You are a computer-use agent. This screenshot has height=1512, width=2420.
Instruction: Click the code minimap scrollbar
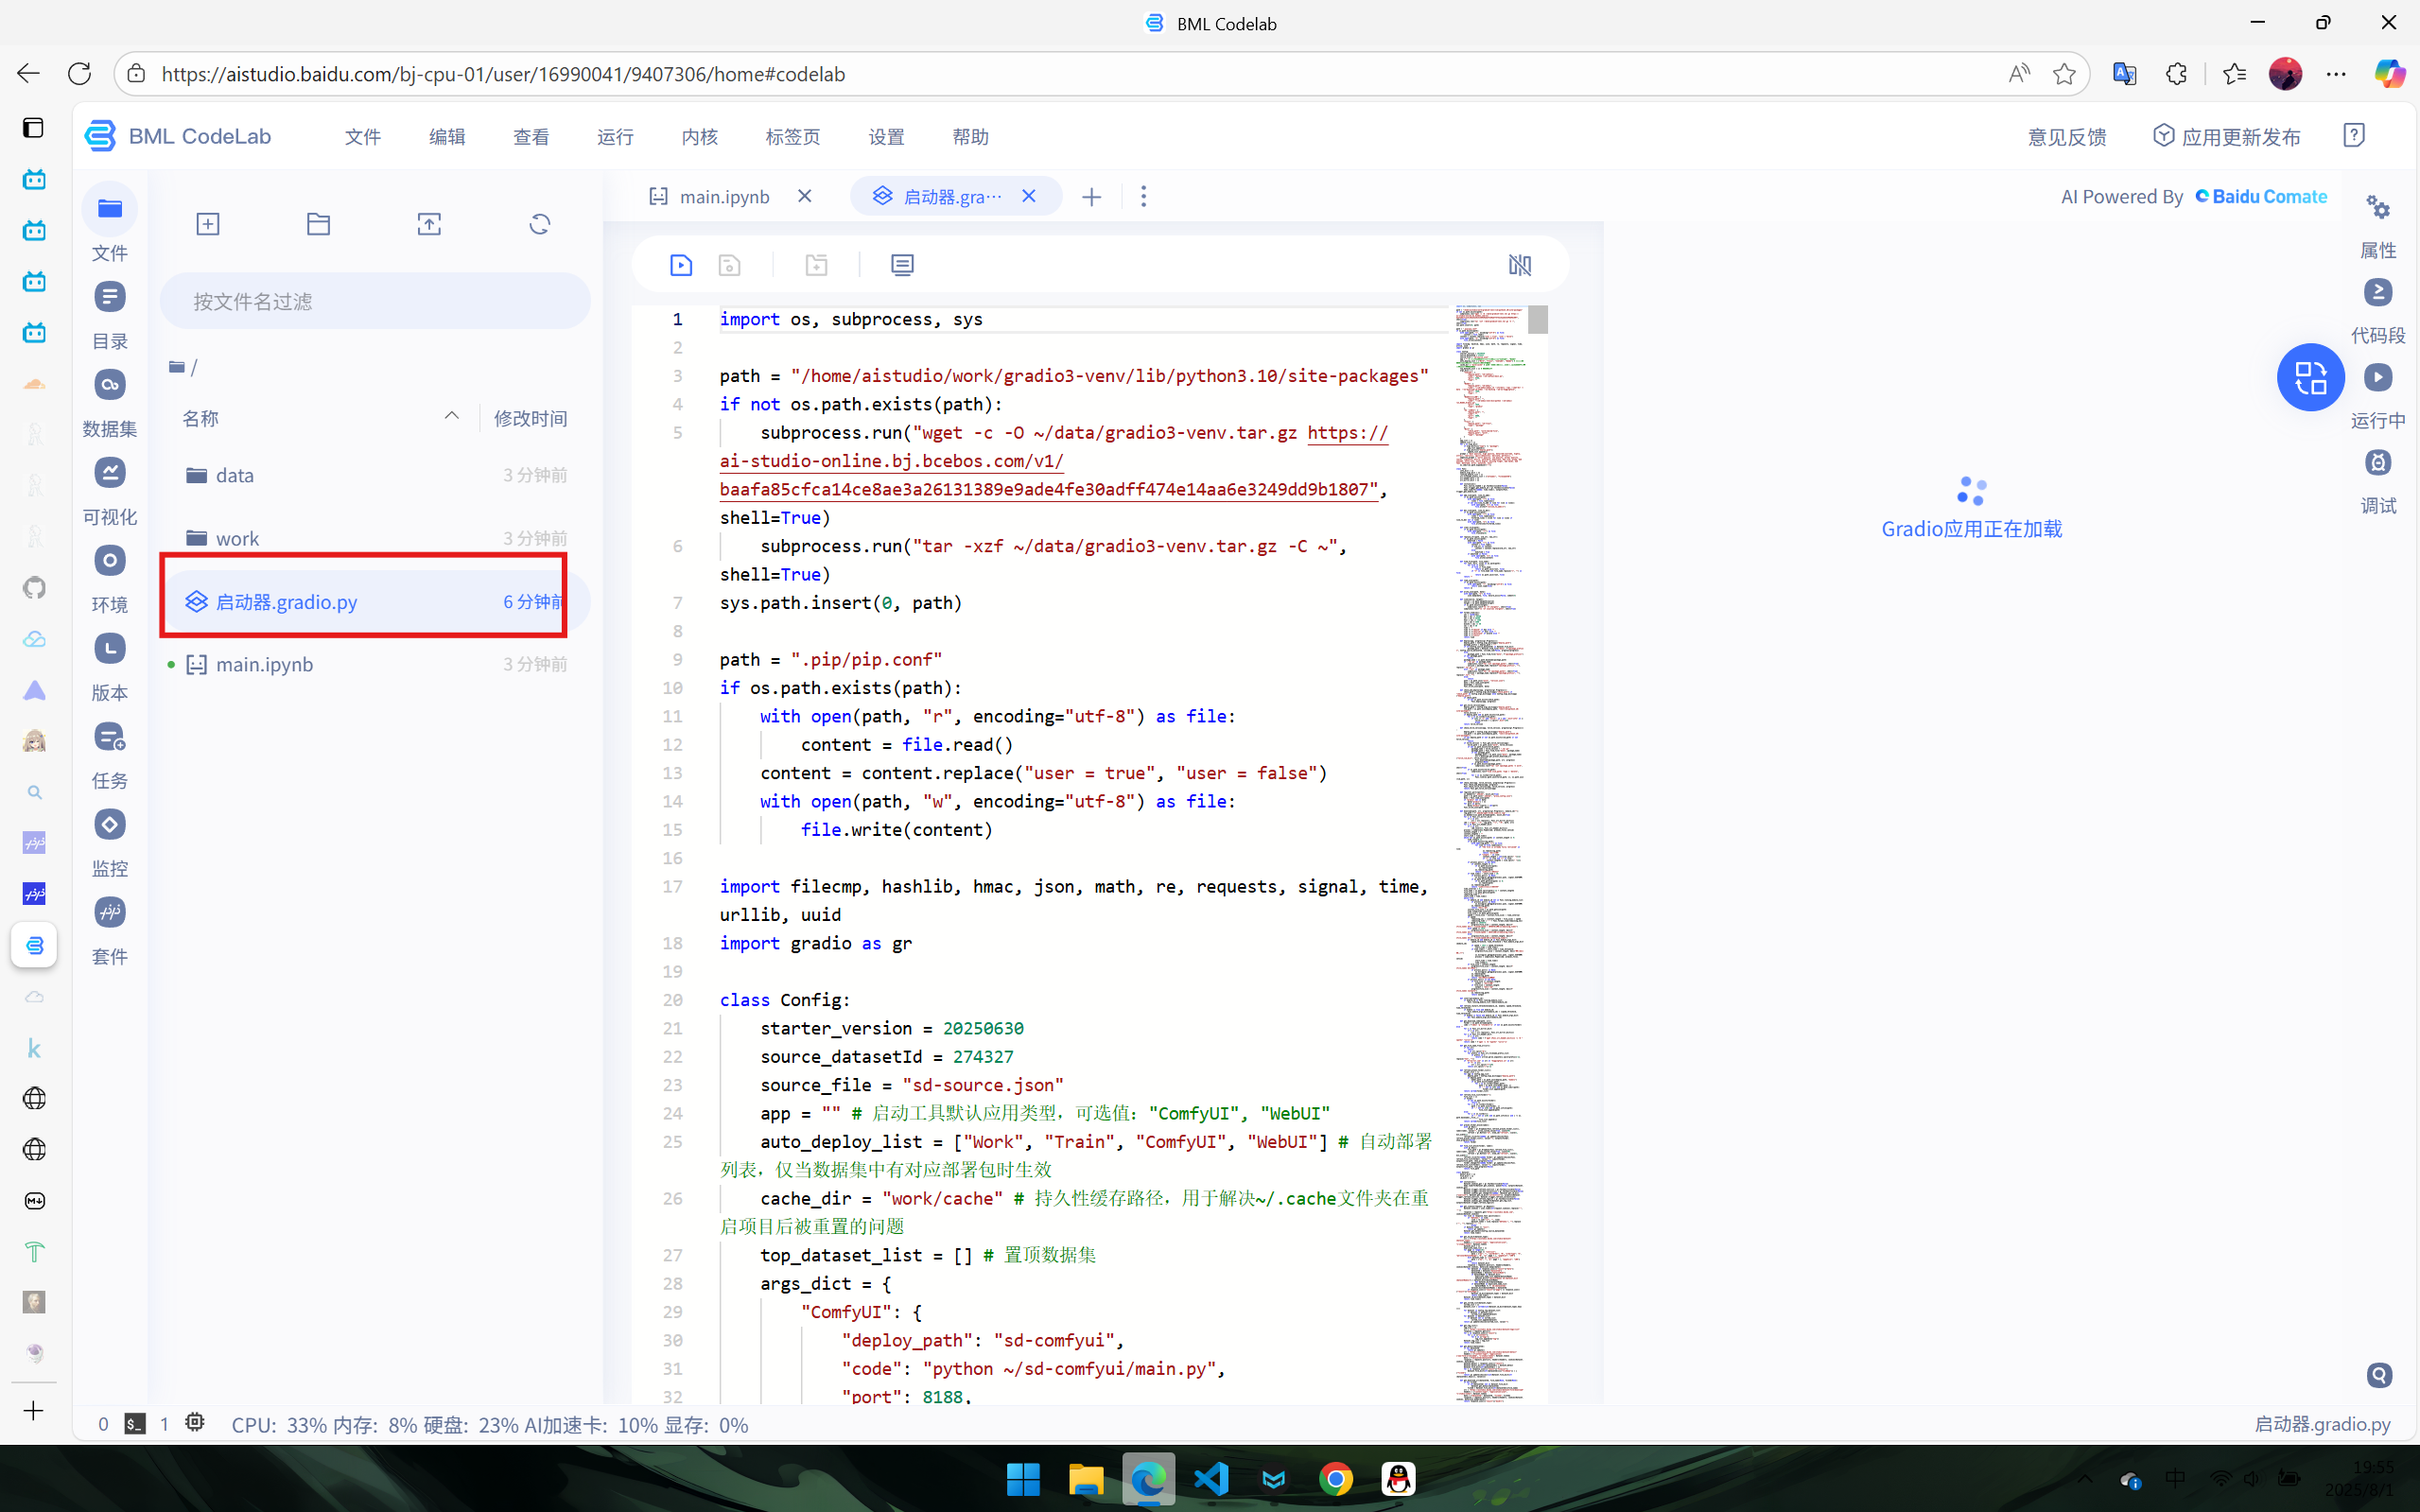point(1538,320)
